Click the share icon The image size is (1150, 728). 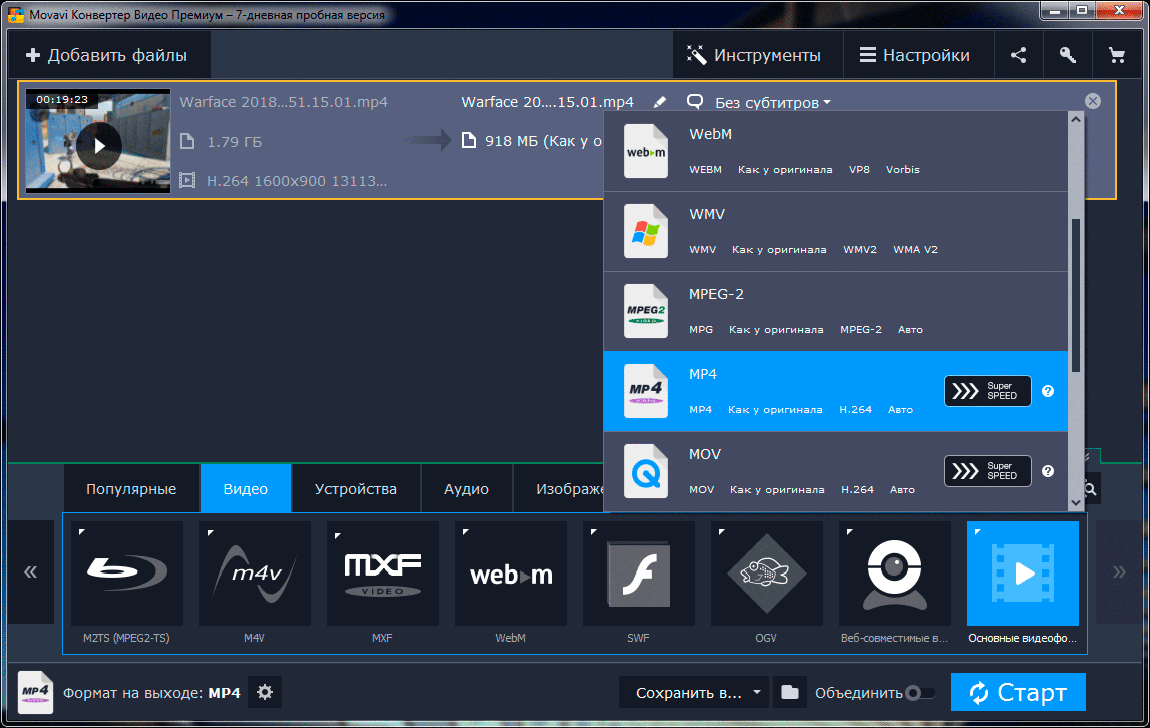pos(1018,55)
